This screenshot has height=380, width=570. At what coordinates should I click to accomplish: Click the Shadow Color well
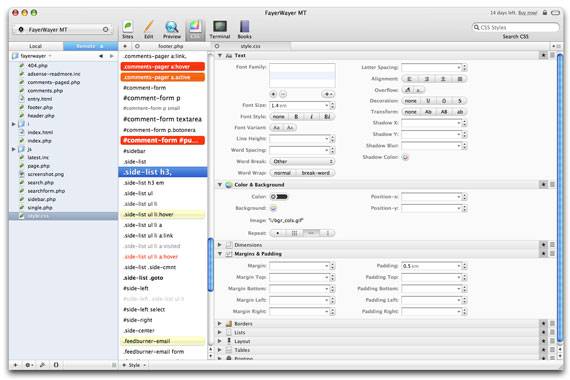pyautogui.click(x=405, y=157)
